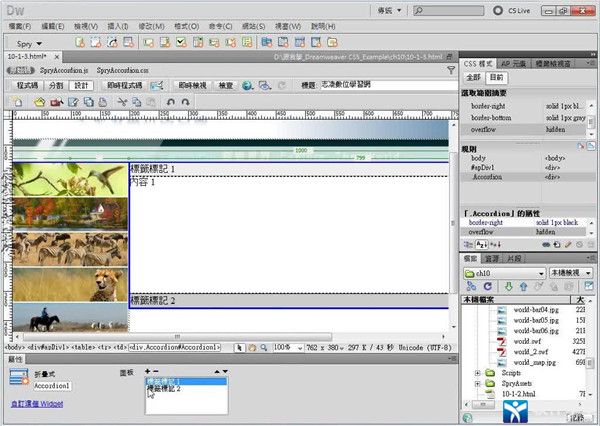Refresh the Files panel listing
The image size is (600, 426).
click(487, 286)
